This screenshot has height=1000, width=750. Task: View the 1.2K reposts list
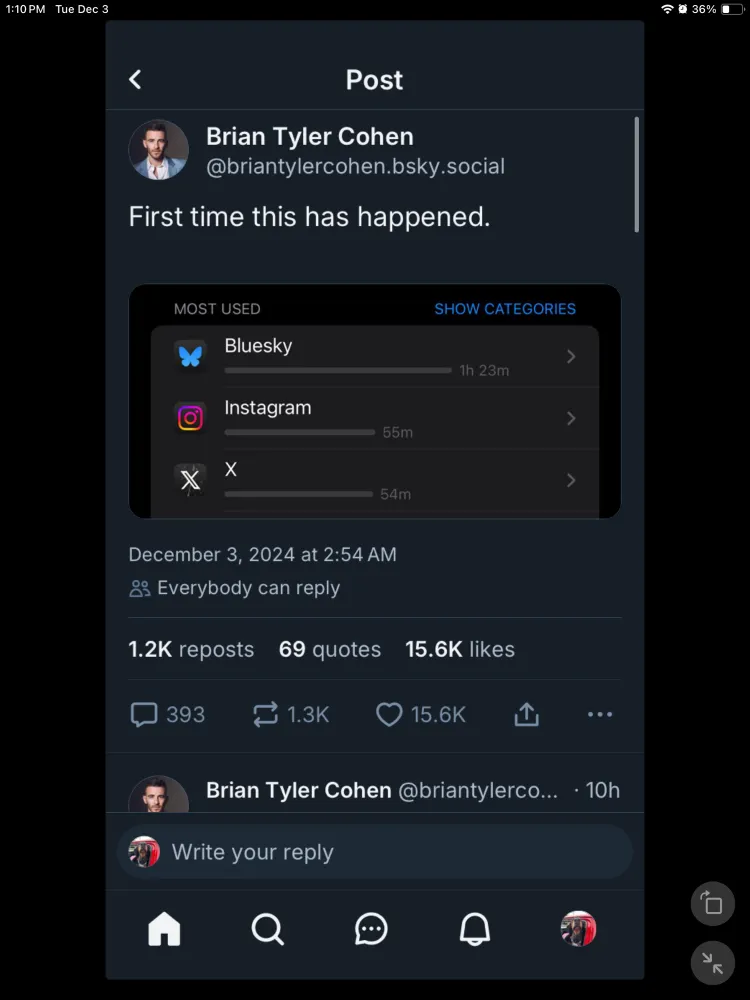click(x=191, y=649)
